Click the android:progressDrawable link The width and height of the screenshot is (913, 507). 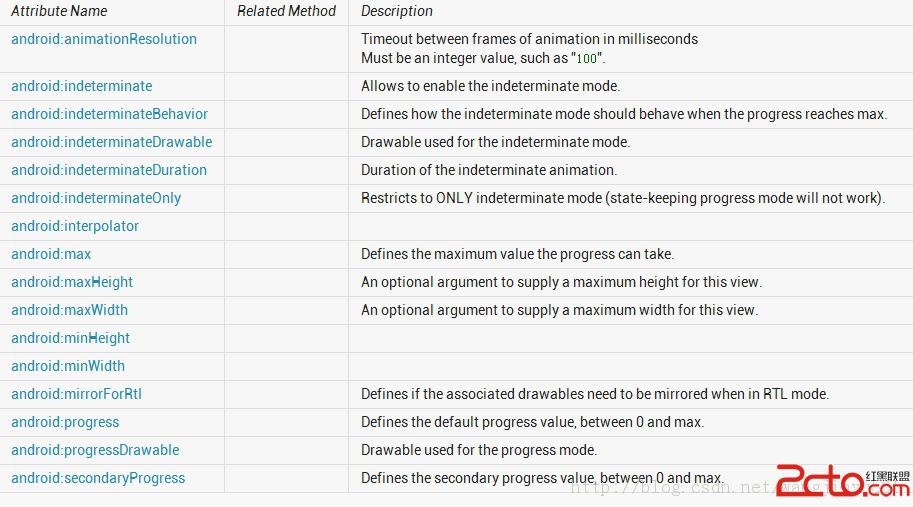pyautogui.click(x=96, y=450)
